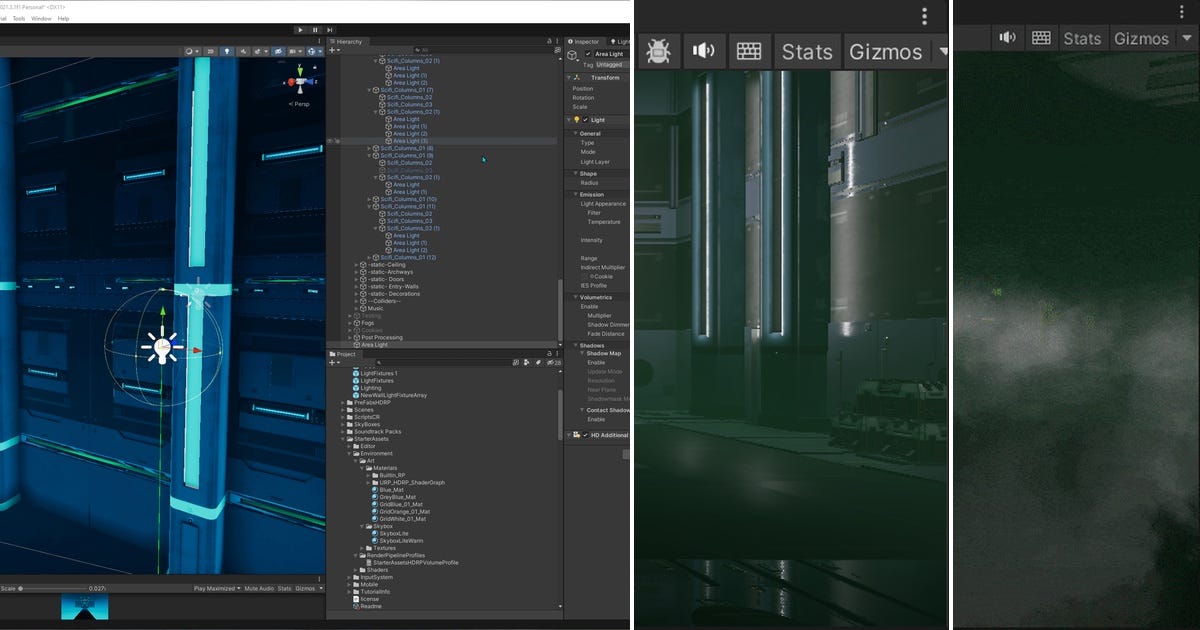Toggle the Light component enabled checkbox
Screen dimensions: 1200x630
[585, 119]
